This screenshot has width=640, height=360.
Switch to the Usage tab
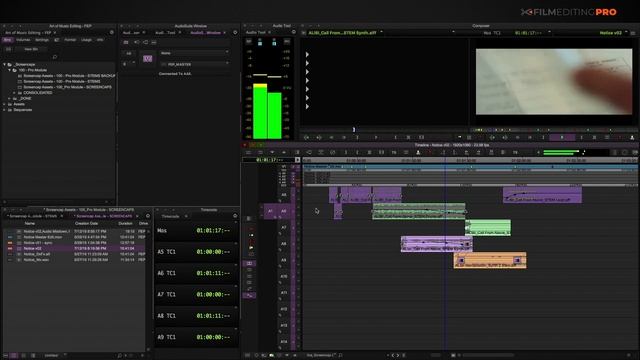86,40
